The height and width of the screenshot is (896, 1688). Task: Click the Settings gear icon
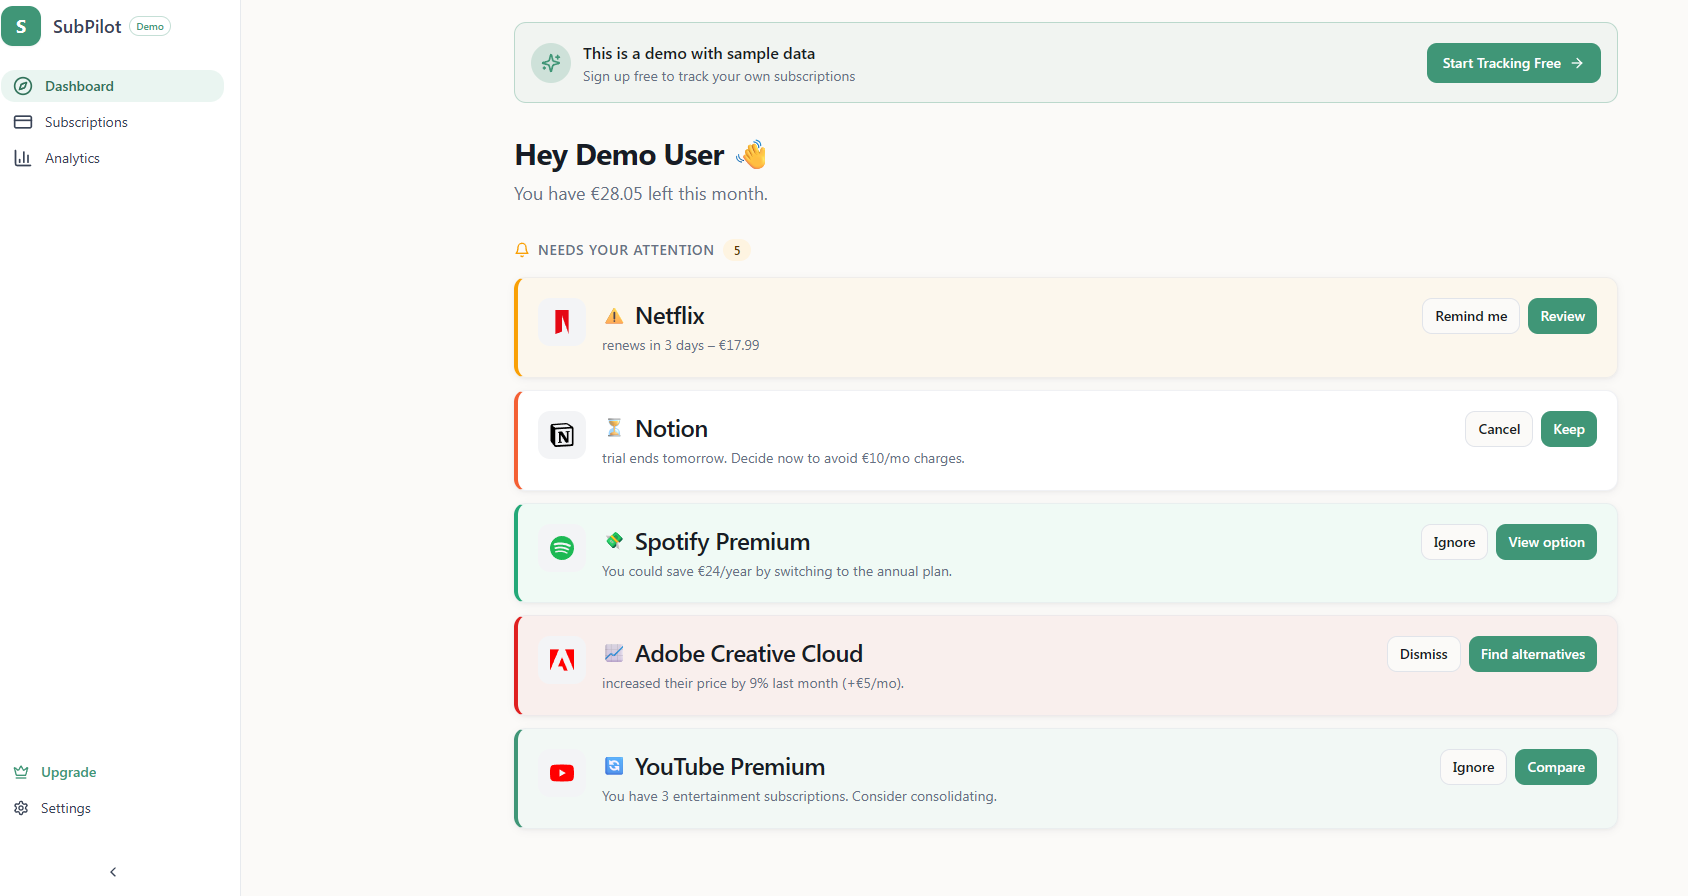click(x=21, y=808)
